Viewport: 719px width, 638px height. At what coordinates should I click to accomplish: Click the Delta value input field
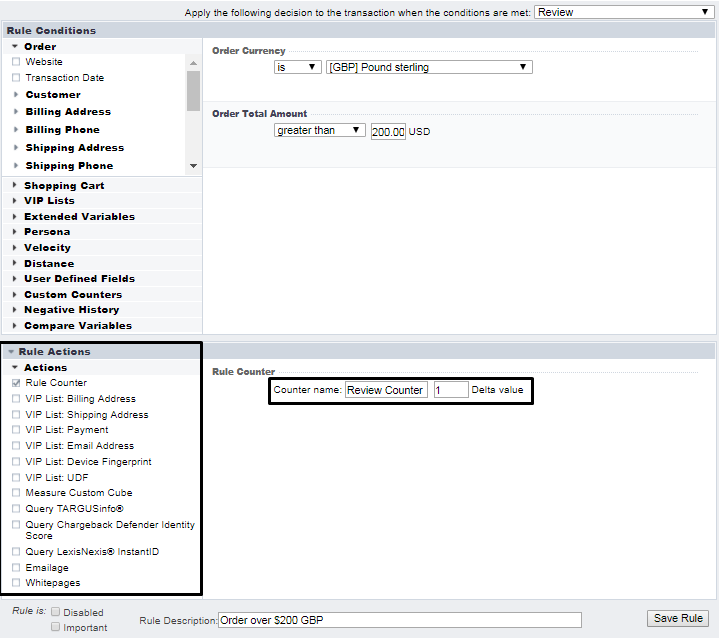click(451, 390)
